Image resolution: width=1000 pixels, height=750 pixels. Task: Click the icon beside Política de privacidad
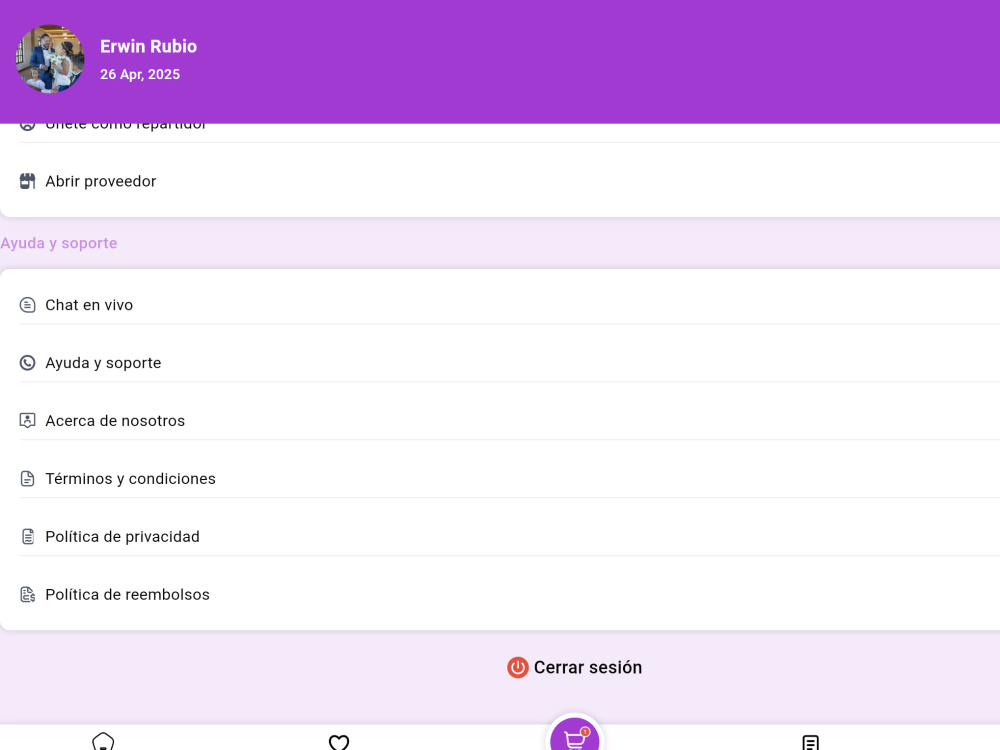pyautogui.click(x=27, y=536)
